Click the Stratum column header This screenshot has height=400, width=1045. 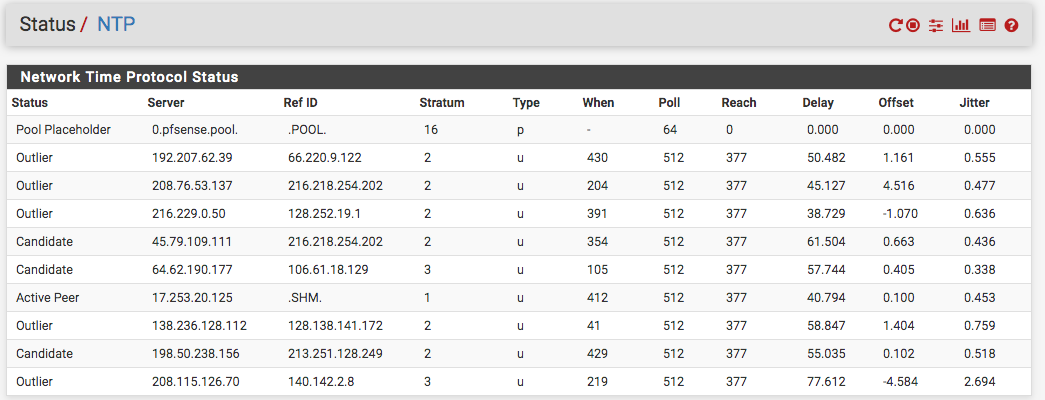(442, 103)
